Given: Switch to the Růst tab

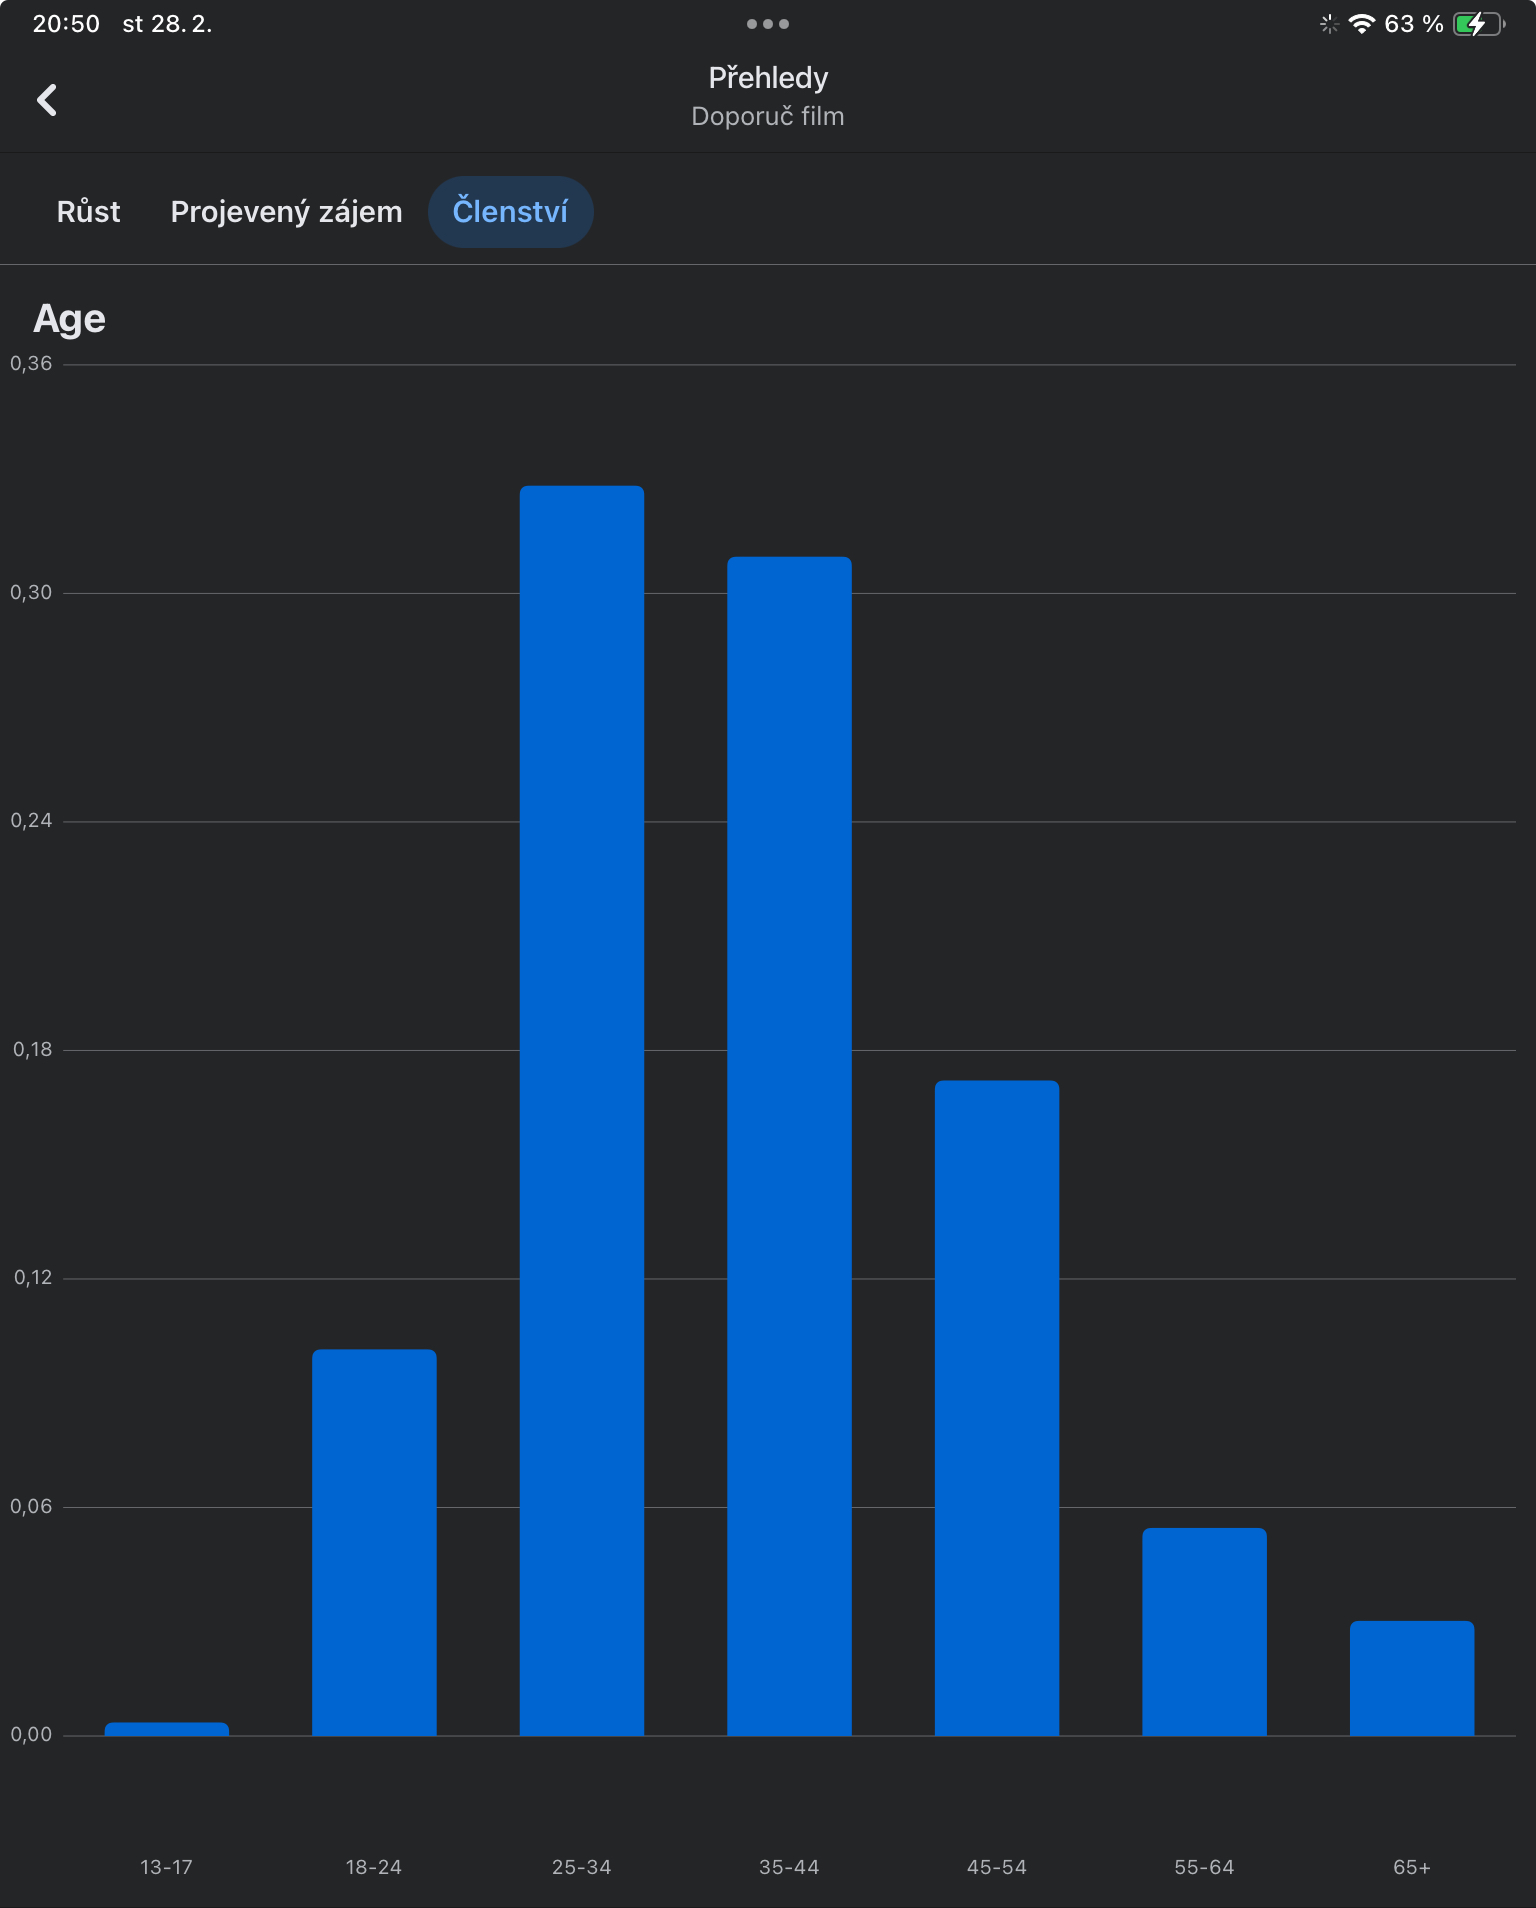Looking at the screenshot, I should coord(88,212).
